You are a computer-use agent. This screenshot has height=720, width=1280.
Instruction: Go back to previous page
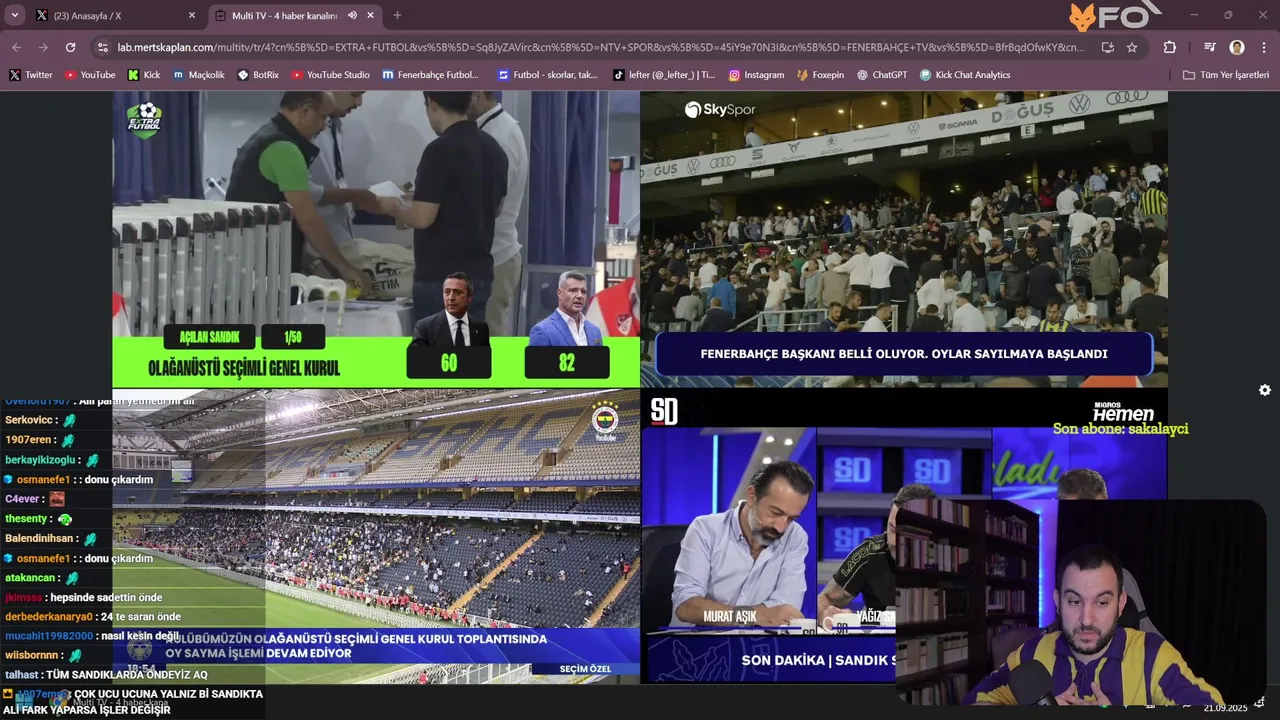pos(16,47)
